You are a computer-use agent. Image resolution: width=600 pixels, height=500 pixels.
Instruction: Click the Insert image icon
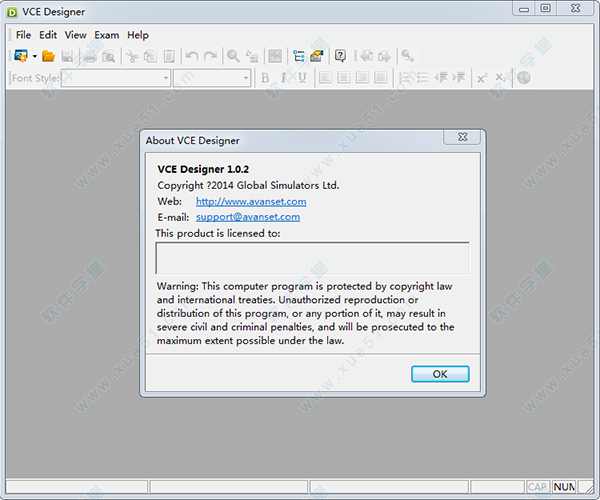[275, 56]
